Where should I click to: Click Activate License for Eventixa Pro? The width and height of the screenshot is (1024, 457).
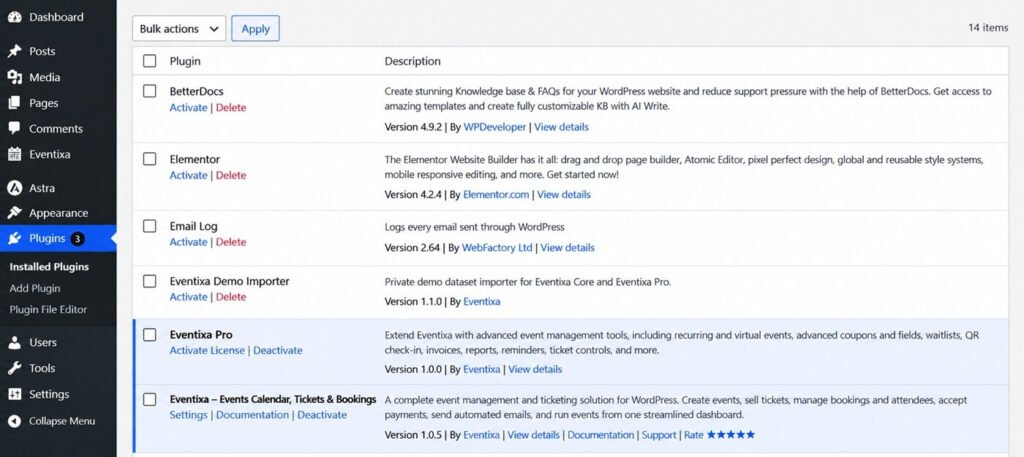tap(207, 351)
